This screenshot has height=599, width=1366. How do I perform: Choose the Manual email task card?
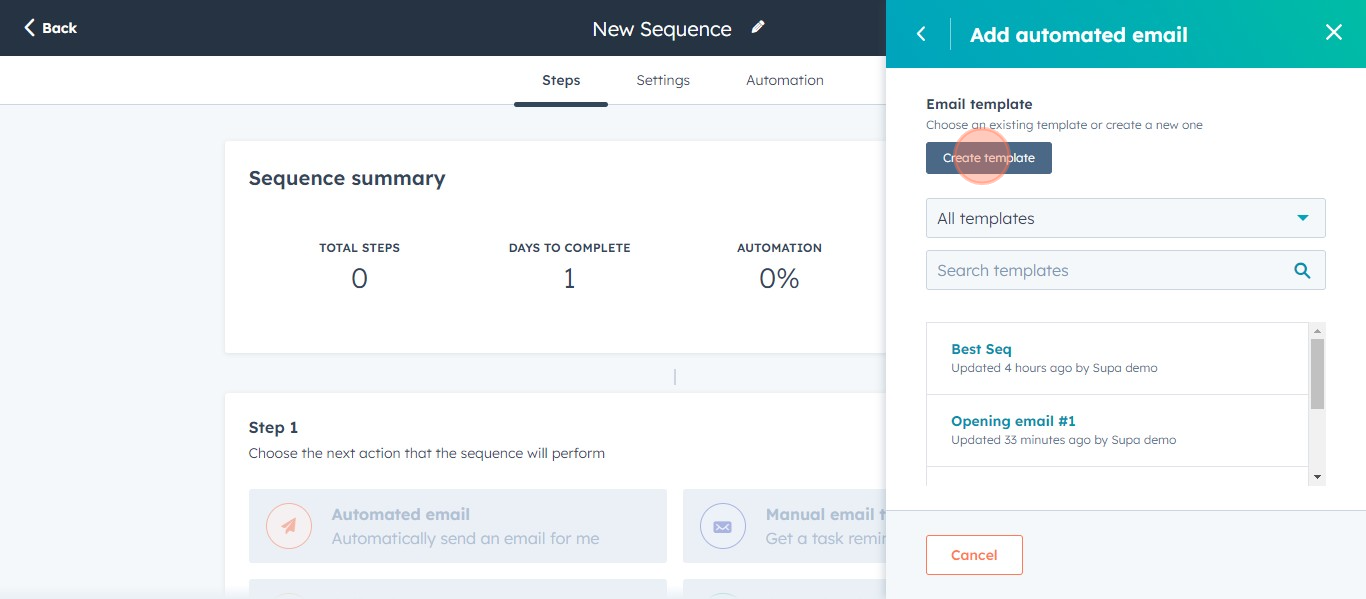(784, 526)
